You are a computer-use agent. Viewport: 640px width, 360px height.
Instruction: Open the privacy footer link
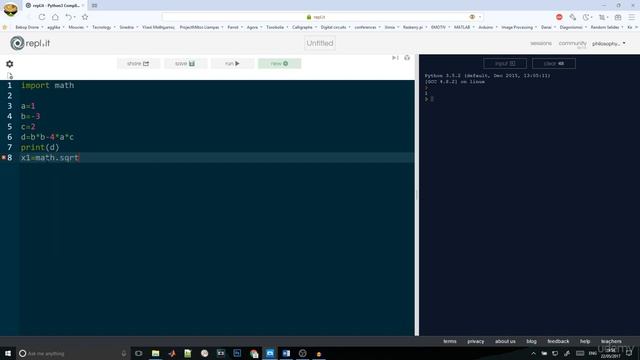click(476, 341)
